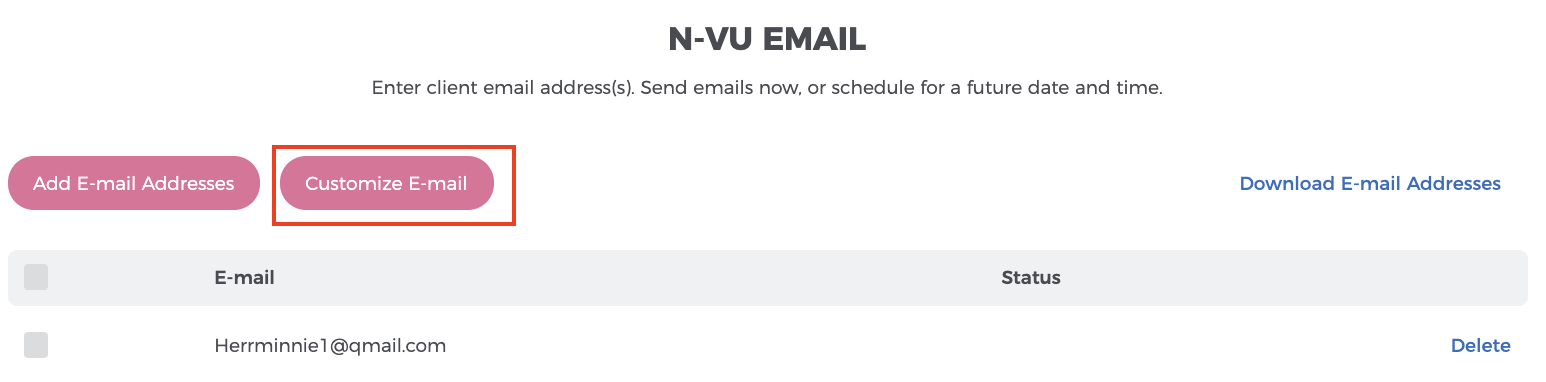This screenshot has width=1546, height=382.
Task: Tick the header row checkbox
Action: (36, 277)
